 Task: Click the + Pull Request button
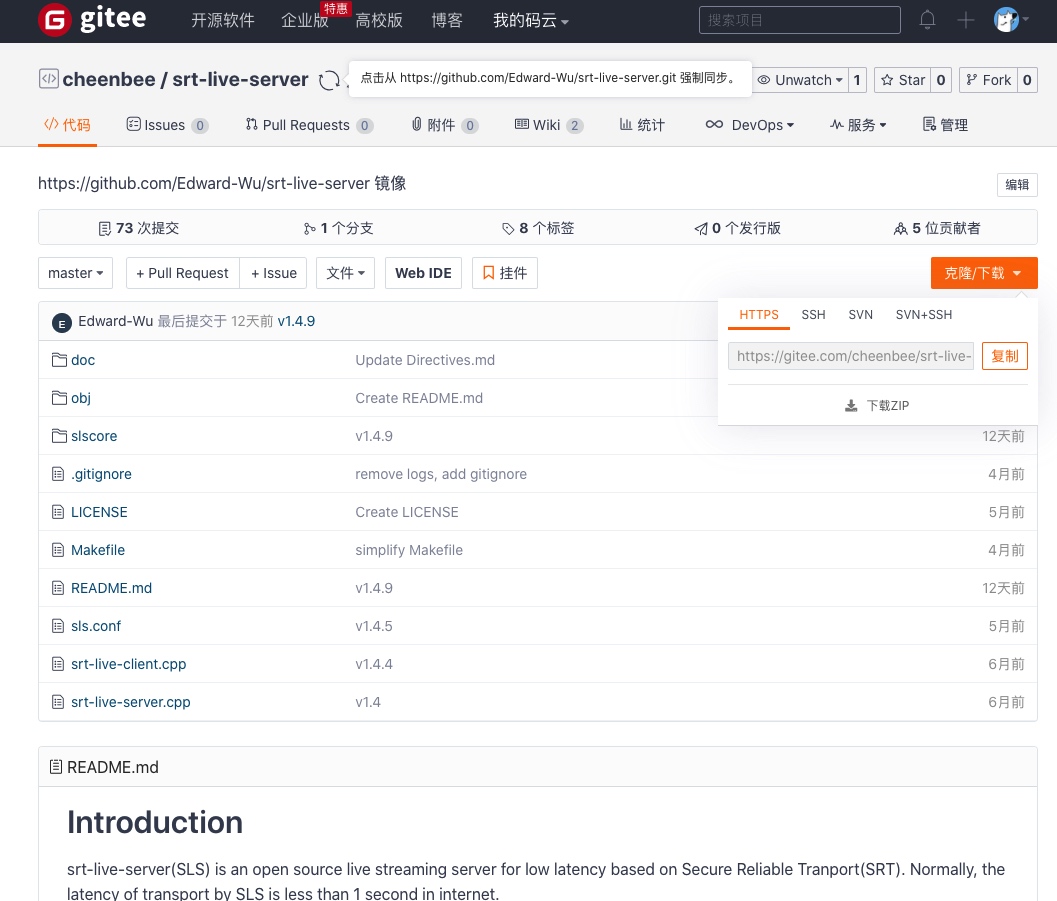pos(182,273)
